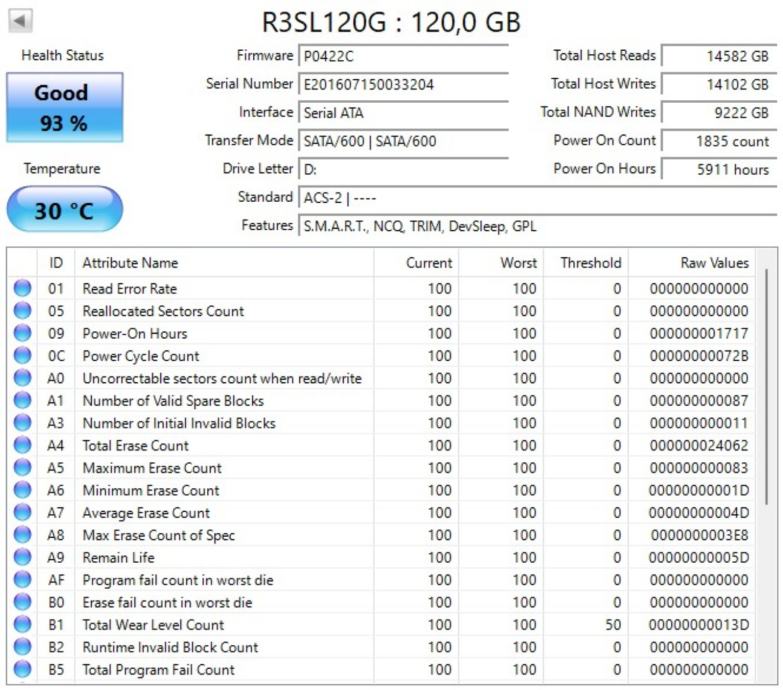Click the Total NAND Writes value 9222 GB

720,113
